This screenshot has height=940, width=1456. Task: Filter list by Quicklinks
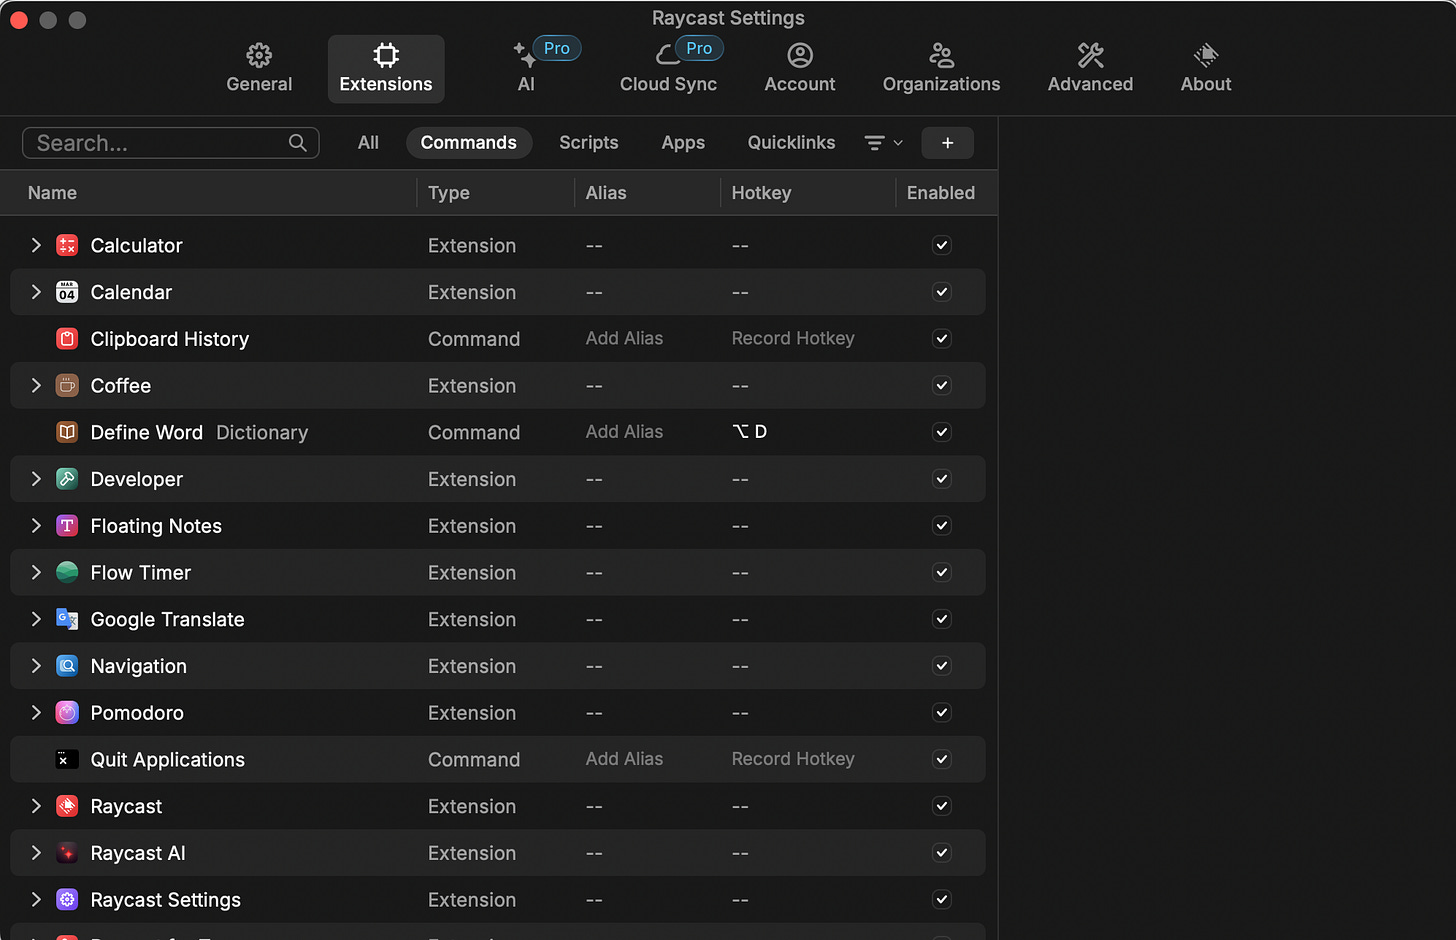click(791, 143)
